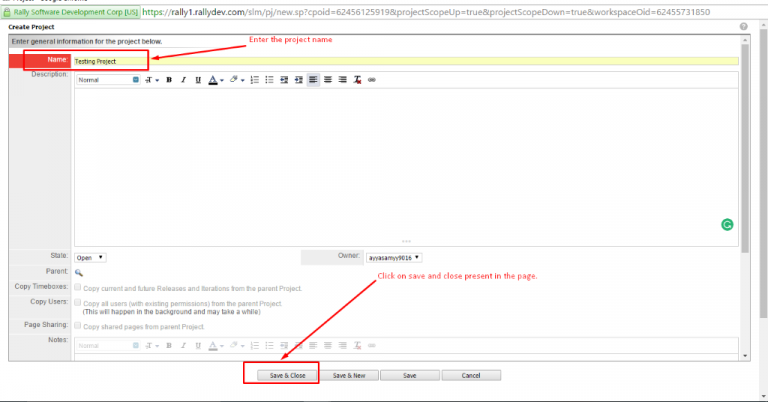Image resolution: width=768 pixels, height=402 pixels.
Task: Remove formatting in Description toolbar
Action: click(357, 80)
